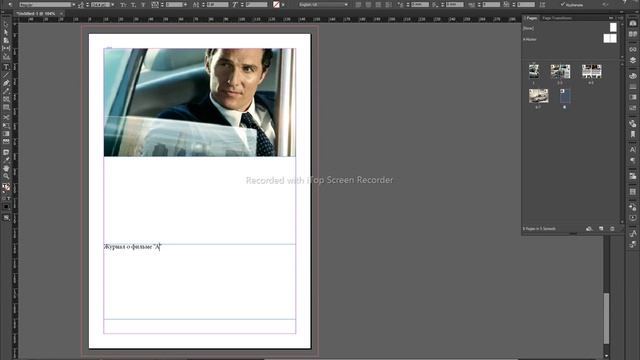Screen dimensions: 640x360
Task: Open the Links panel from the right dock
Action: pos(633,49)
